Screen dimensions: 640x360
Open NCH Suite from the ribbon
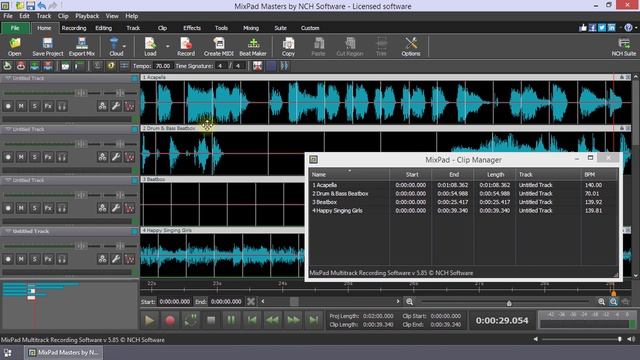[623, 47]
